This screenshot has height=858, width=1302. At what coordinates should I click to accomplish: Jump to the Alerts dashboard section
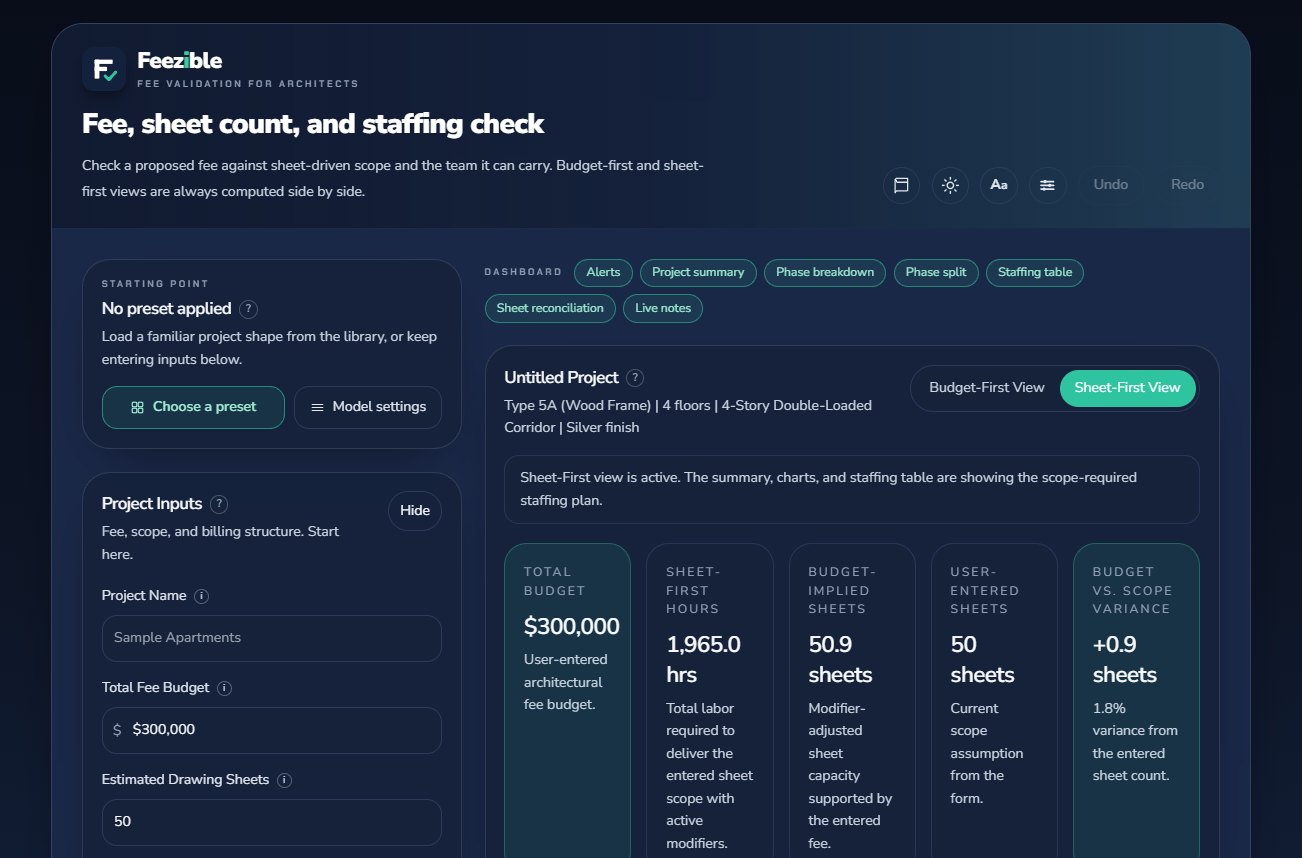pyautogui.click(x=603, y=272)
